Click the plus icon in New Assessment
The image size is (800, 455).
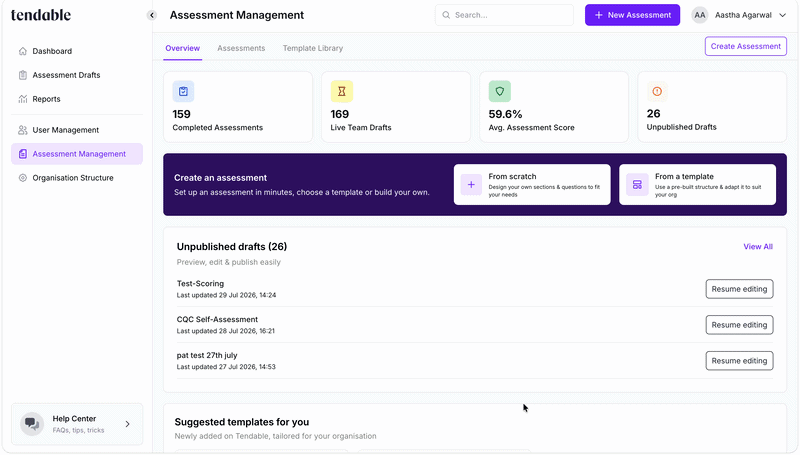[x=598, y=15]
